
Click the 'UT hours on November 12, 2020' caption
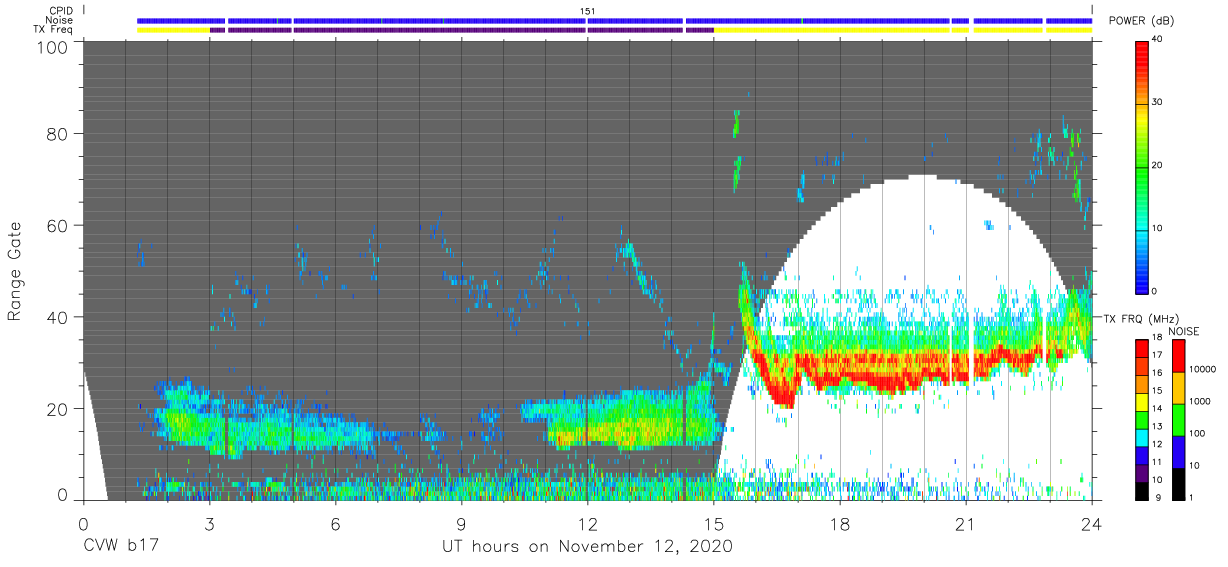click(588, 547)
